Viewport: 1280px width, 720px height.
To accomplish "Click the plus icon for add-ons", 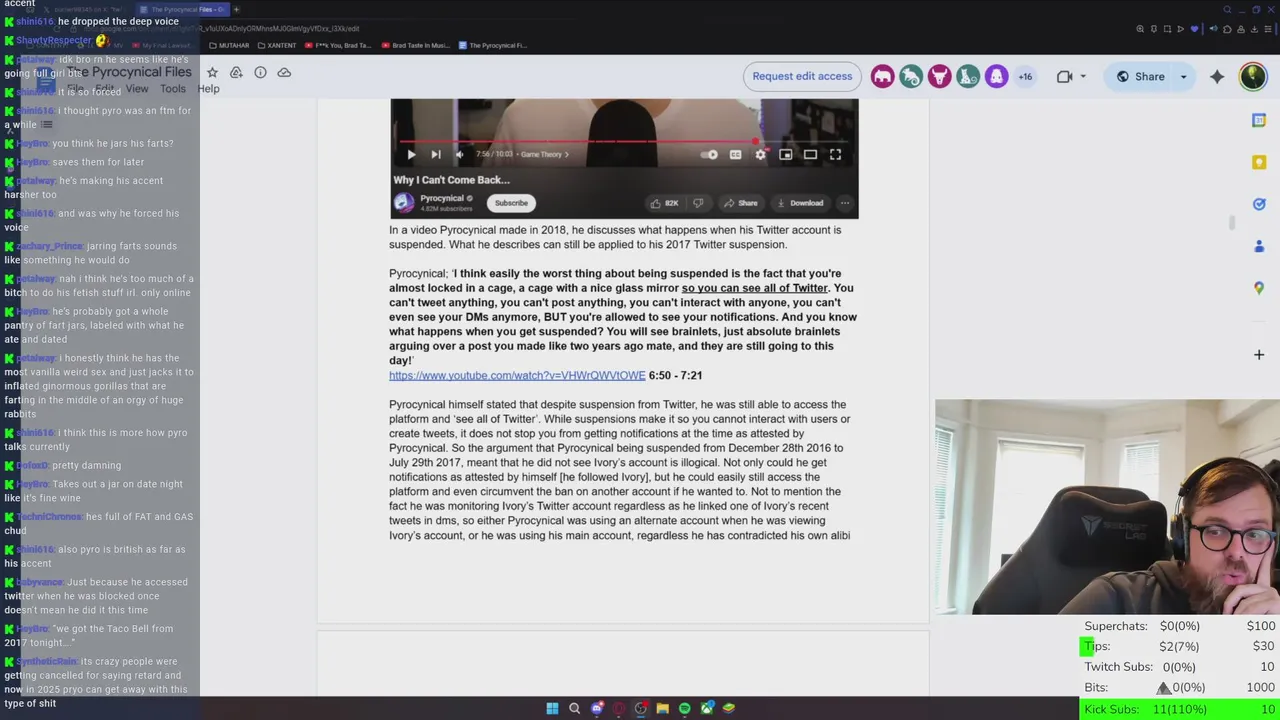I will pyautogui.click(x=1259, y=354).
